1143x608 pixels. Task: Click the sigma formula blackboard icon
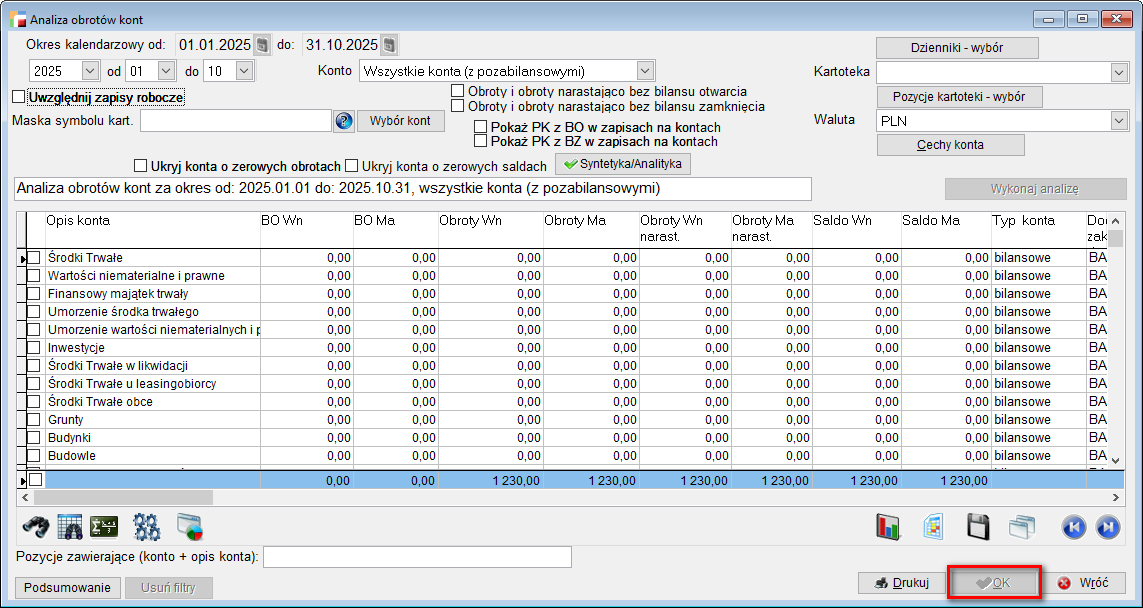[104, 526]
